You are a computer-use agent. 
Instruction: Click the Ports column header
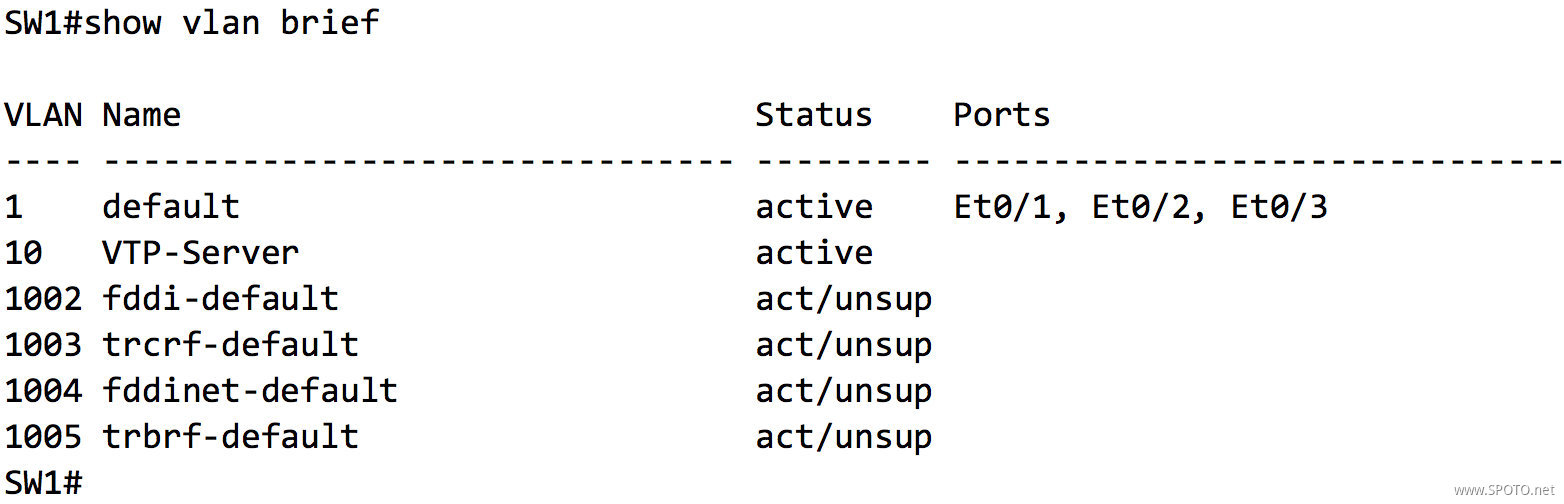click(x=1001, y=115)
